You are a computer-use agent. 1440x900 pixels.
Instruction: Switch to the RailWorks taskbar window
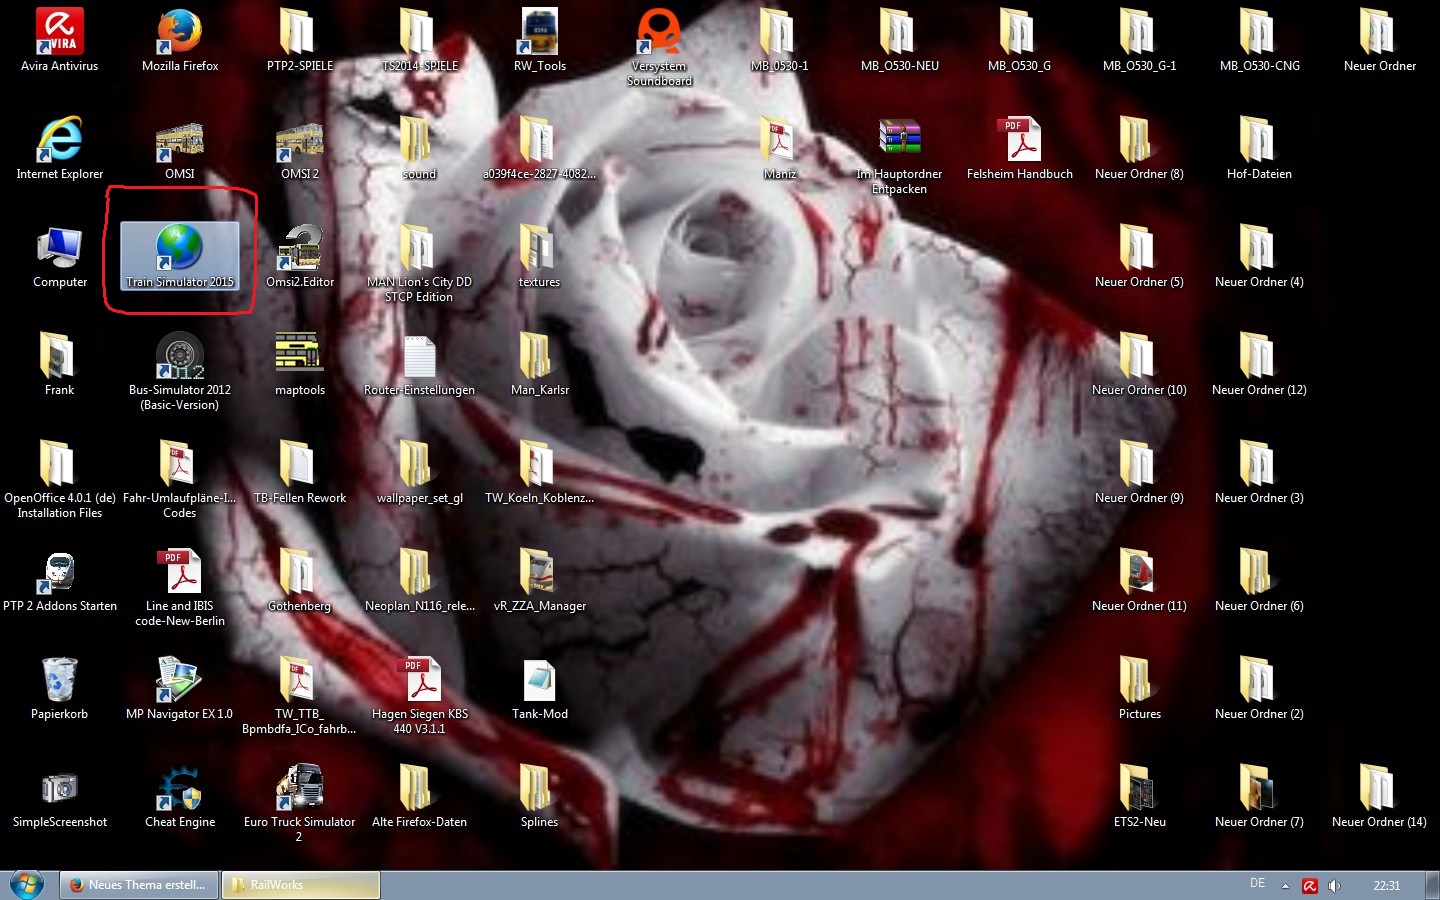[301, 885]
